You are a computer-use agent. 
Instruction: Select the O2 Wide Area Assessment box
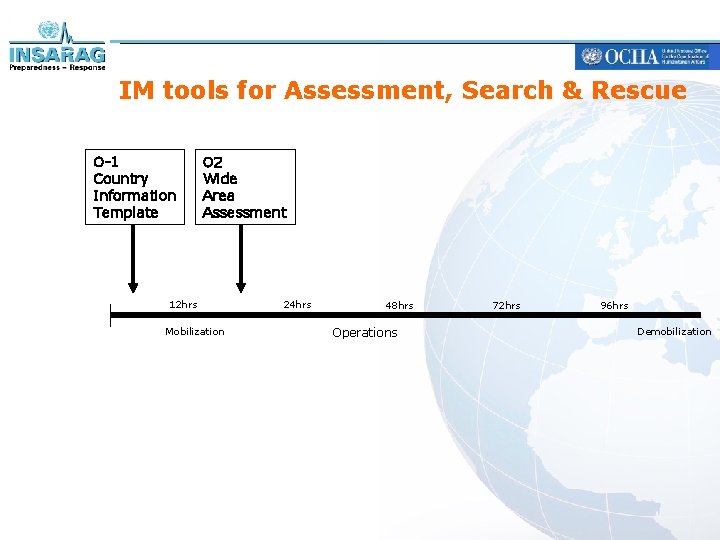[x=245, y=187]
